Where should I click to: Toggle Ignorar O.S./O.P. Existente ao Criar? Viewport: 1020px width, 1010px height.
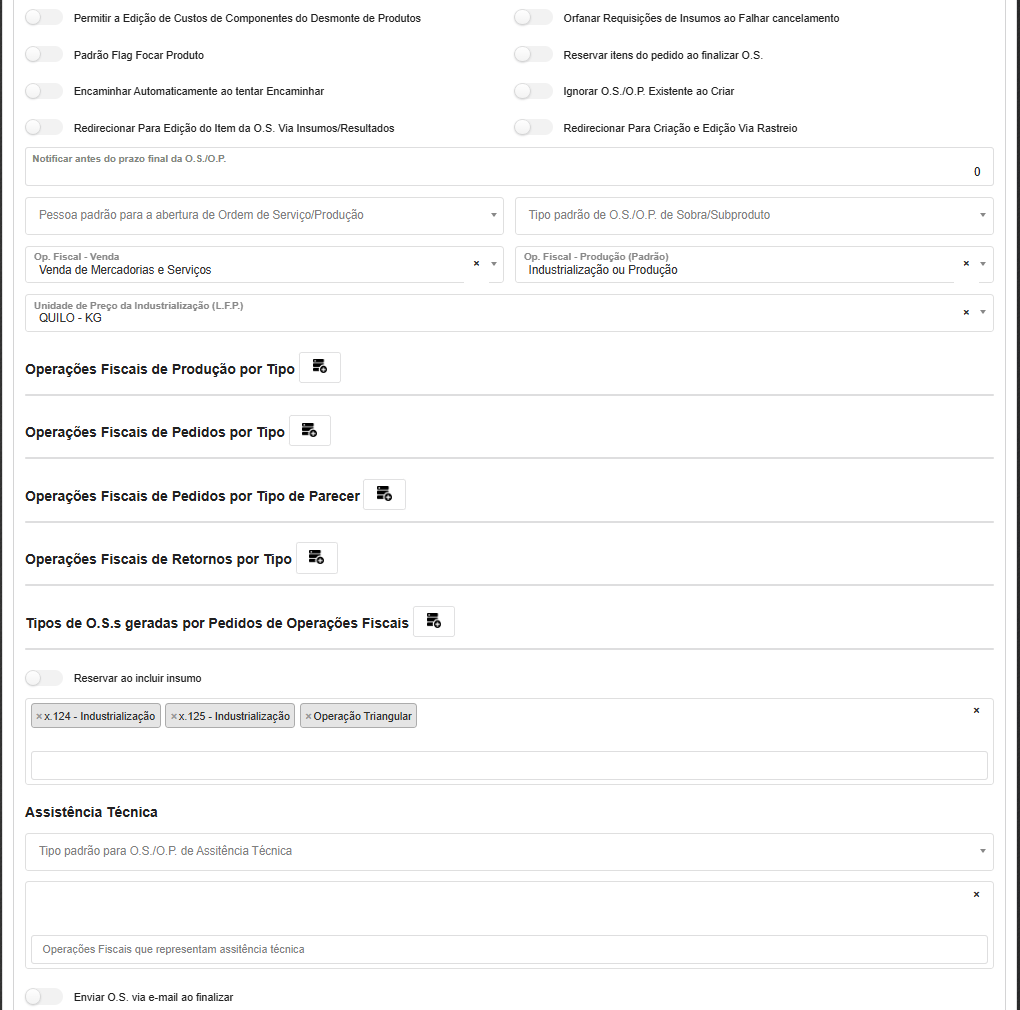(x=533, y=91)
